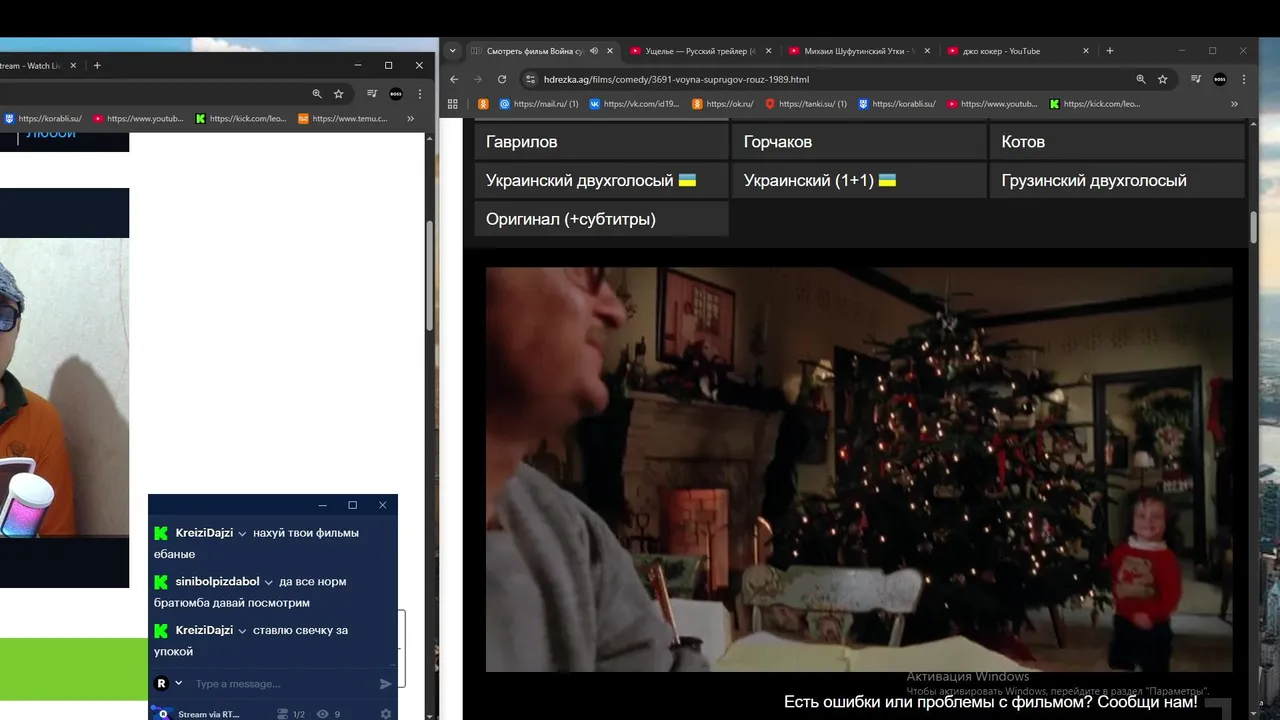1280x720 pixels.
Task: Show more bookmarks in left browser
Action: click(410, 118)
